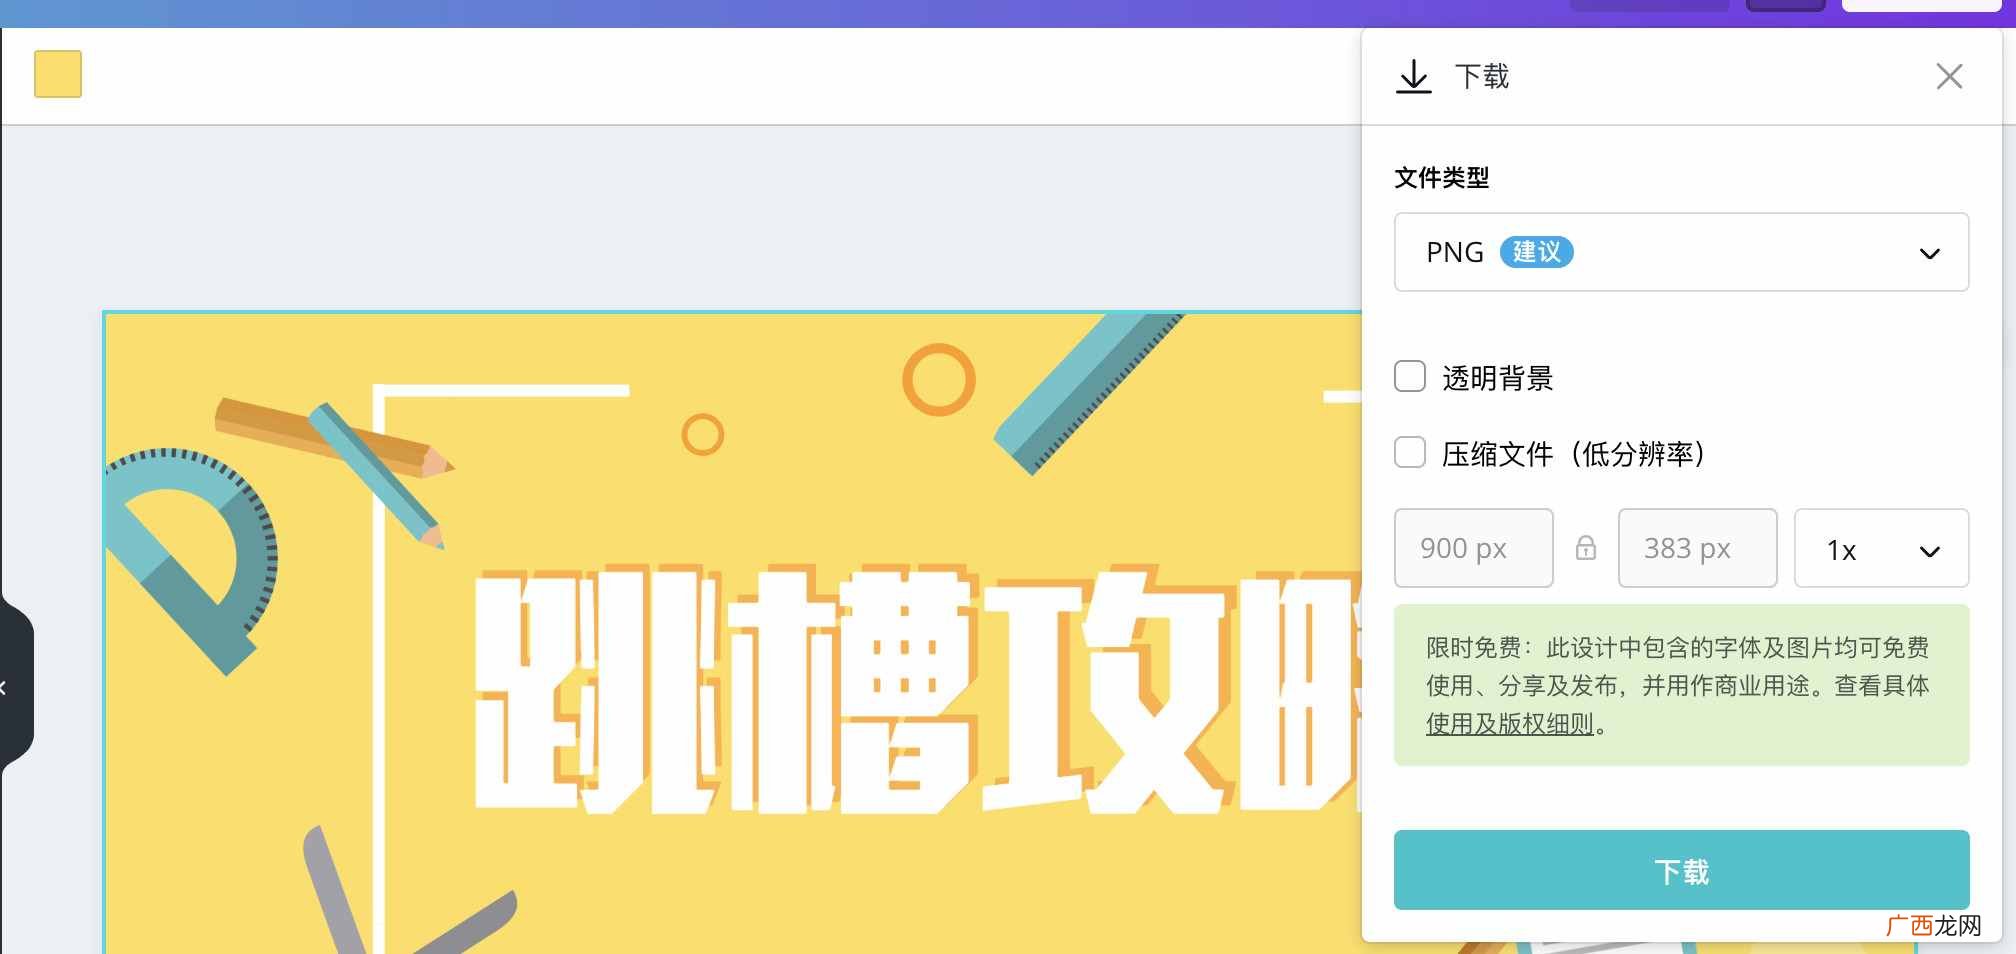
Task: Click the teal 下载 button
Action: point(1681,870)
